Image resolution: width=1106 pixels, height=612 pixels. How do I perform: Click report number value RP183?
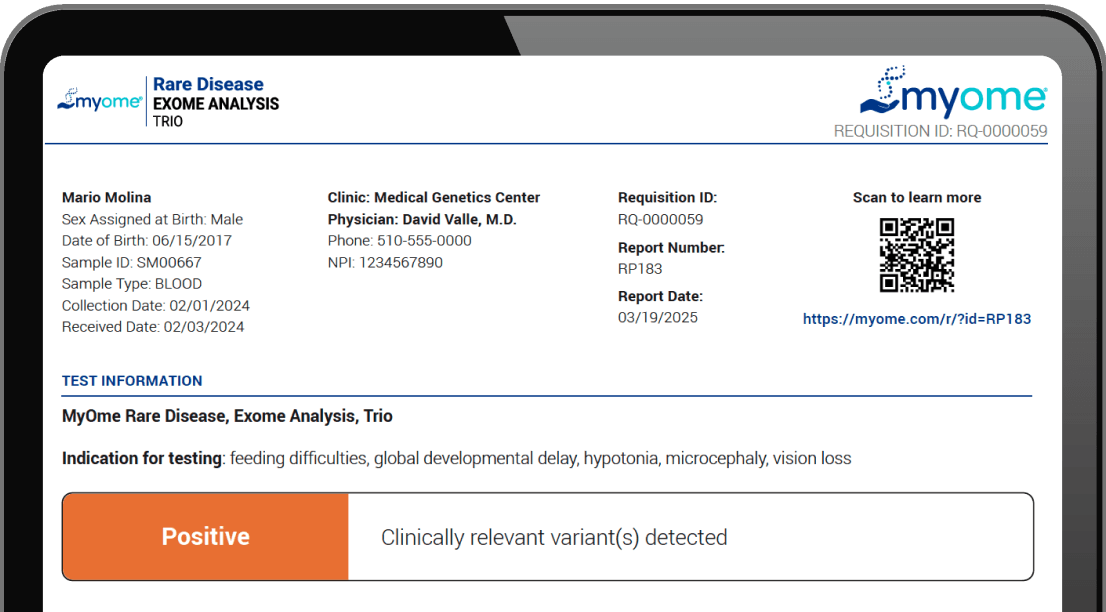click(x=640, y=269)
